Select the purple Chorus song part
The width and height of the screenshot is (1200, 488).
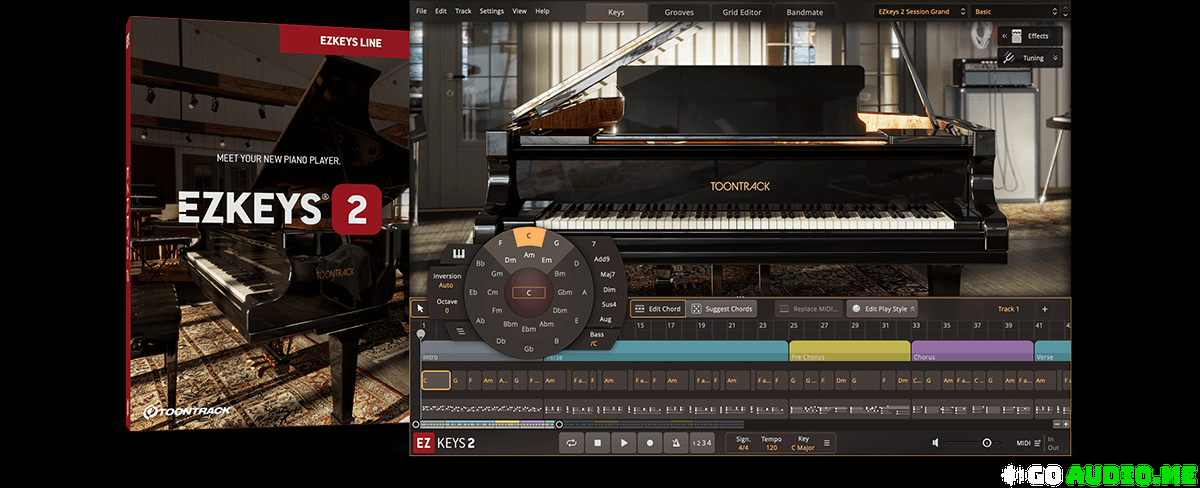tap(972, 351)
